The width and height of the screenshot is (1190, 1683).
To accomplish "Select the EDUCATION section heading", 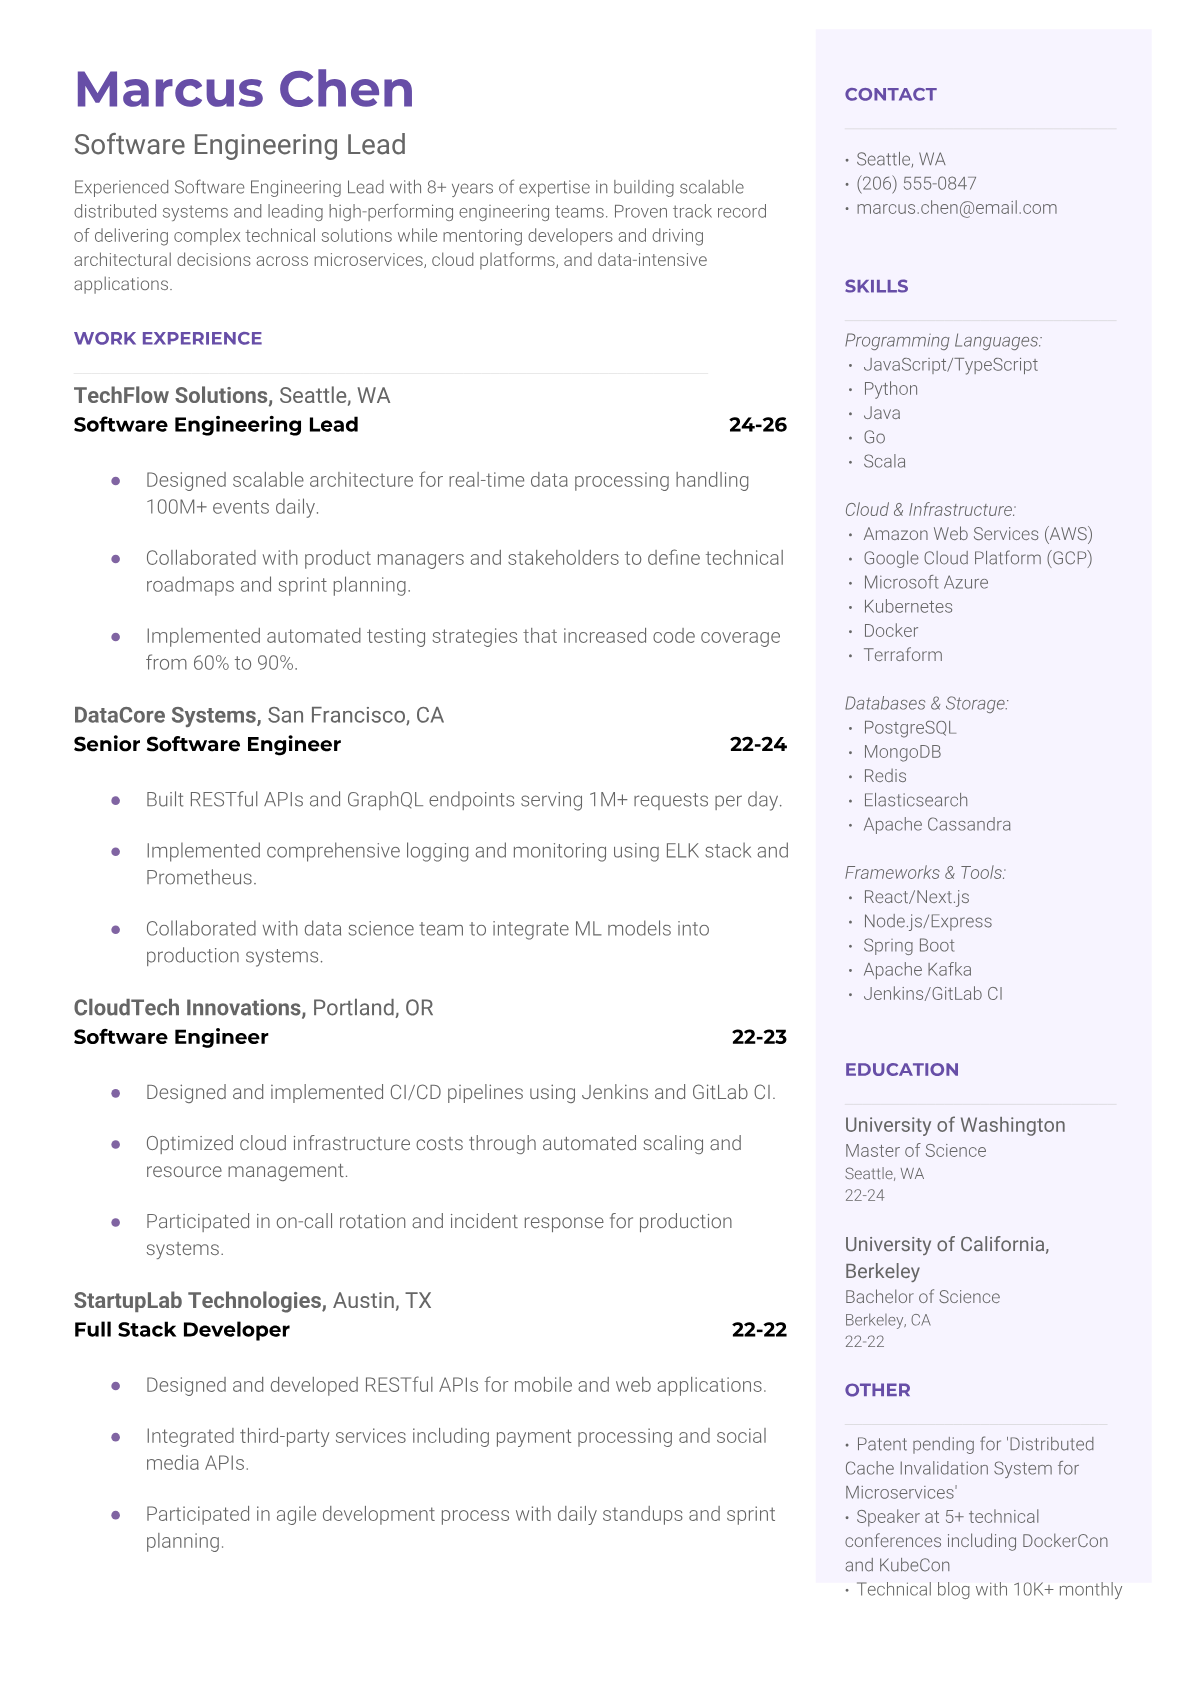I will tap(901, 1069).
